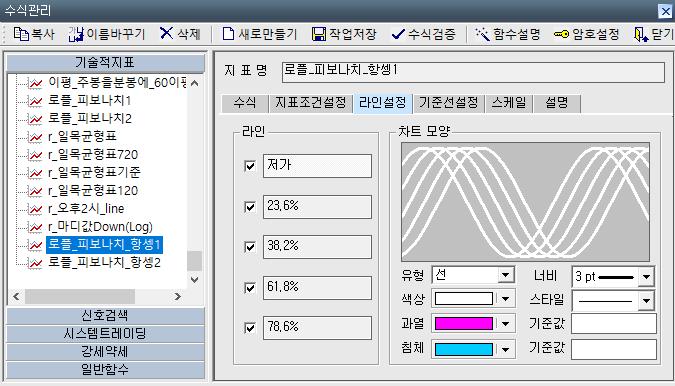Image resolution: width=675 pixels, height=386 pixels.
Task: Expand the 시스템트레이딩 category
Action: click(x=105, y=334)
